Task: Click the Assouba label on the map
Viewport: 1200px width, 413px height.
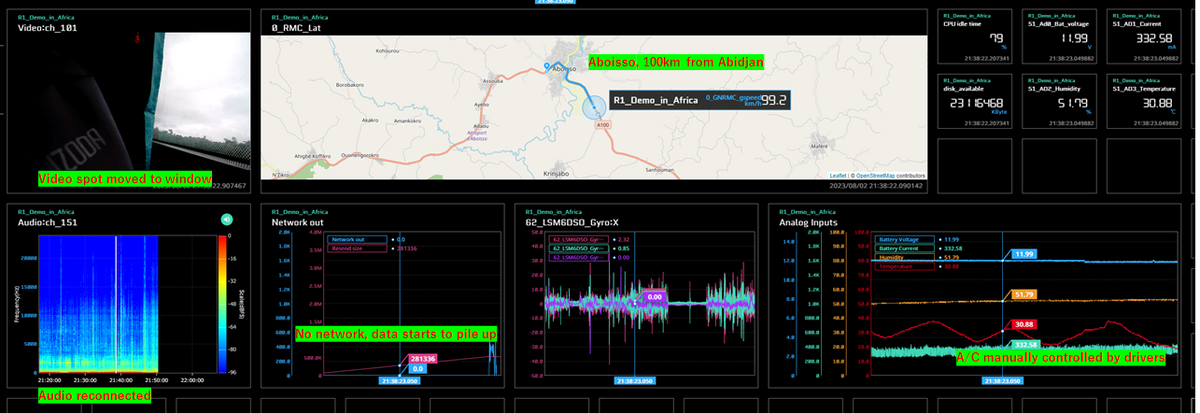Action: click(x=492, y=81)
